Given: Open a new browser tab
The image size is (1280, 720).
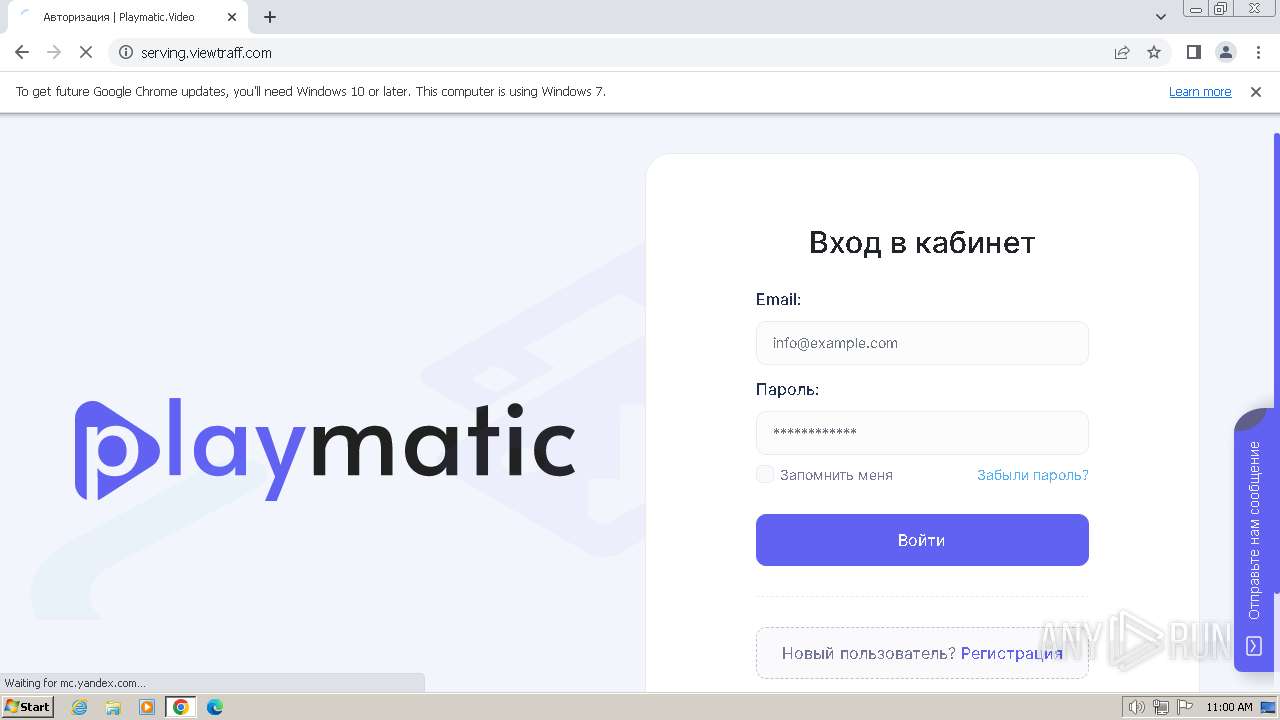Looking at the screenshot, I should [x=270, y=17].
